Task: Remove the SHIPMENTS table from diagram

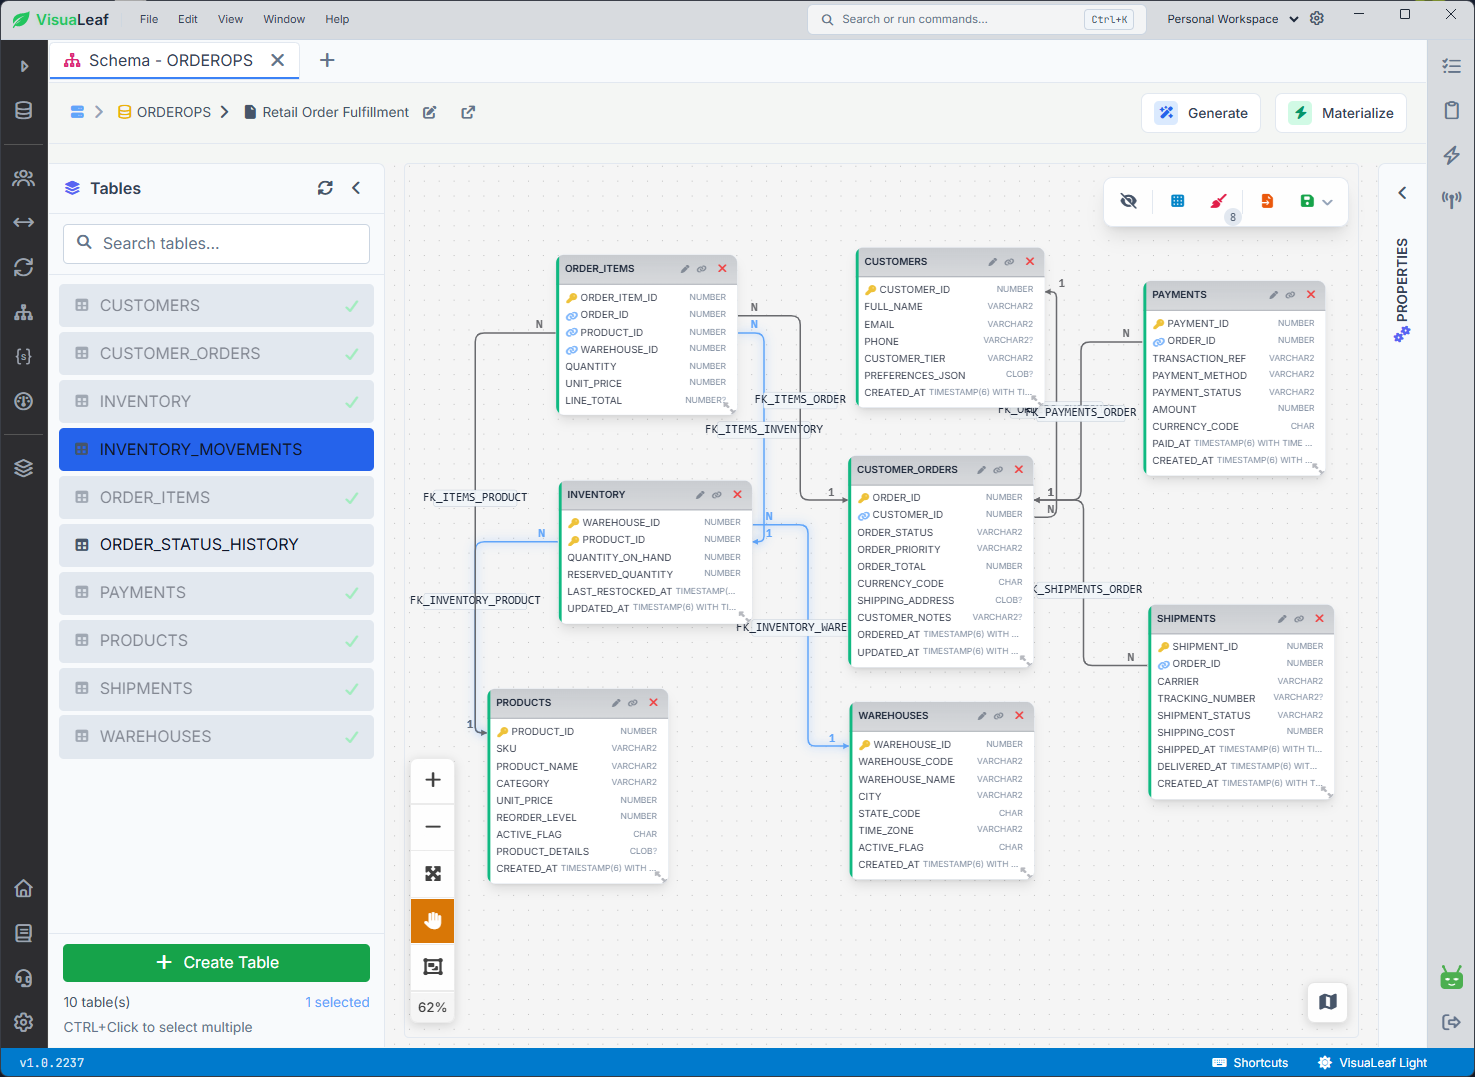Action: click(x=1320, y=619)
